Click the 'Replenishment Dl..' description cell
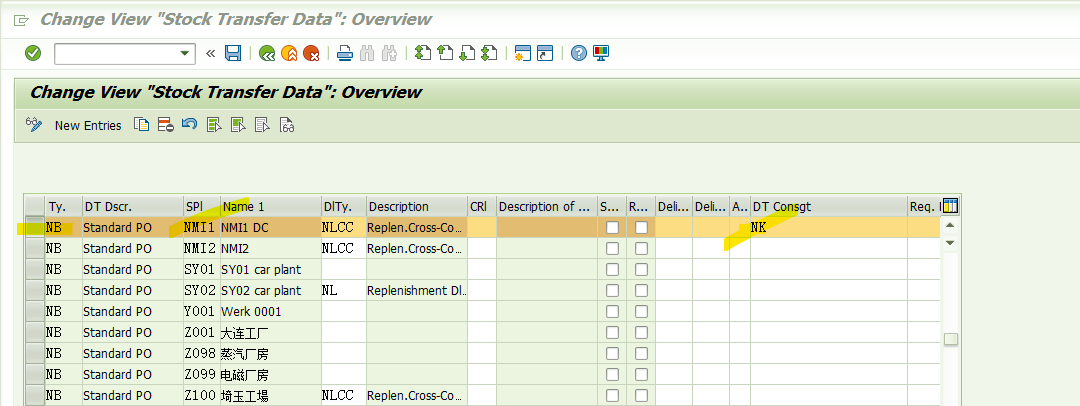 [417, 290]
